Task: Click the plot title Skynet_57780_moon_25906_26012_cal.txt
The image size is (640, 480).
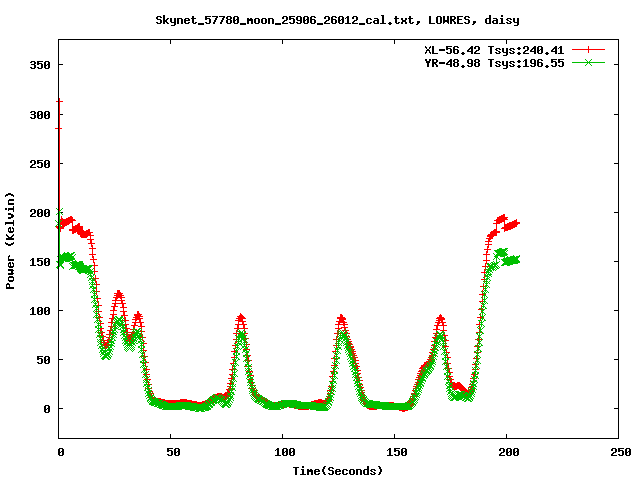Action: click(288, 20)
